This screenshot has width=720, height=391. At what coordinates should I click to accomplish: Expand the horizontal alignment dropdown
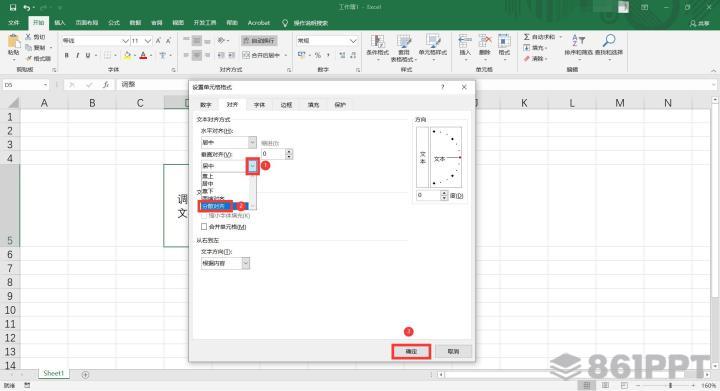tap(252, 142)
